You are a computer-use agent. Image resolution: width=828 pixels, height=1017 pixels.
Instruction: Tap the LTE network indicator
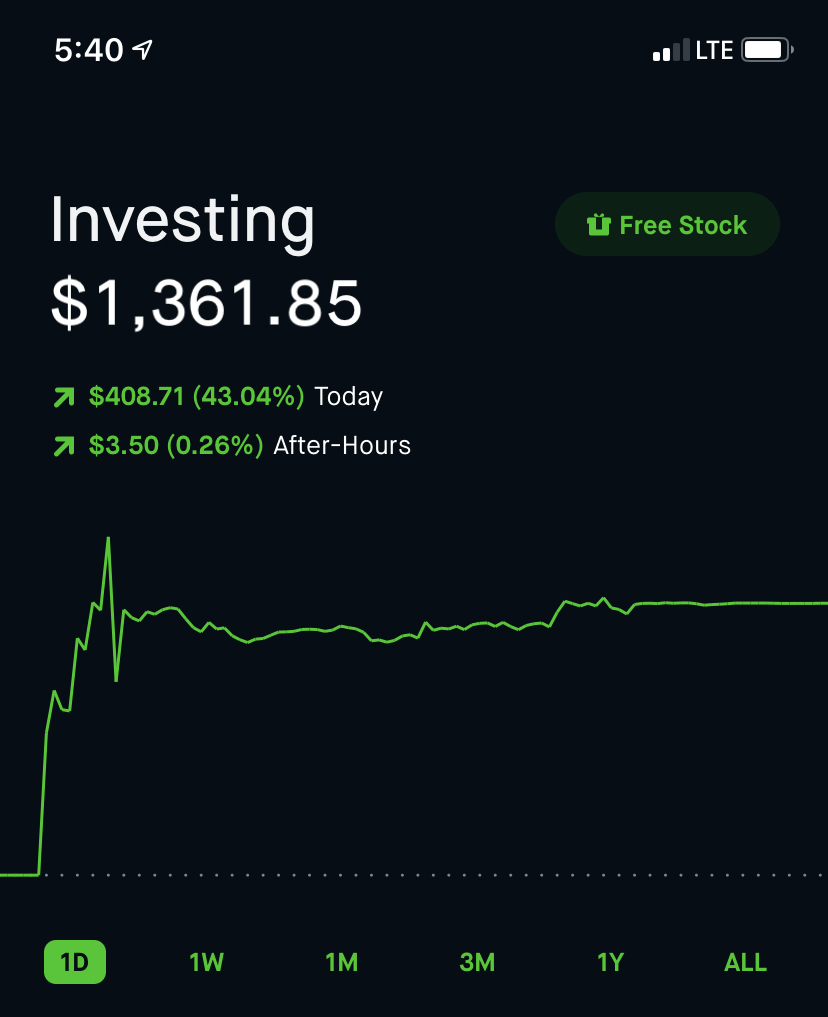[x=714, y=50]
